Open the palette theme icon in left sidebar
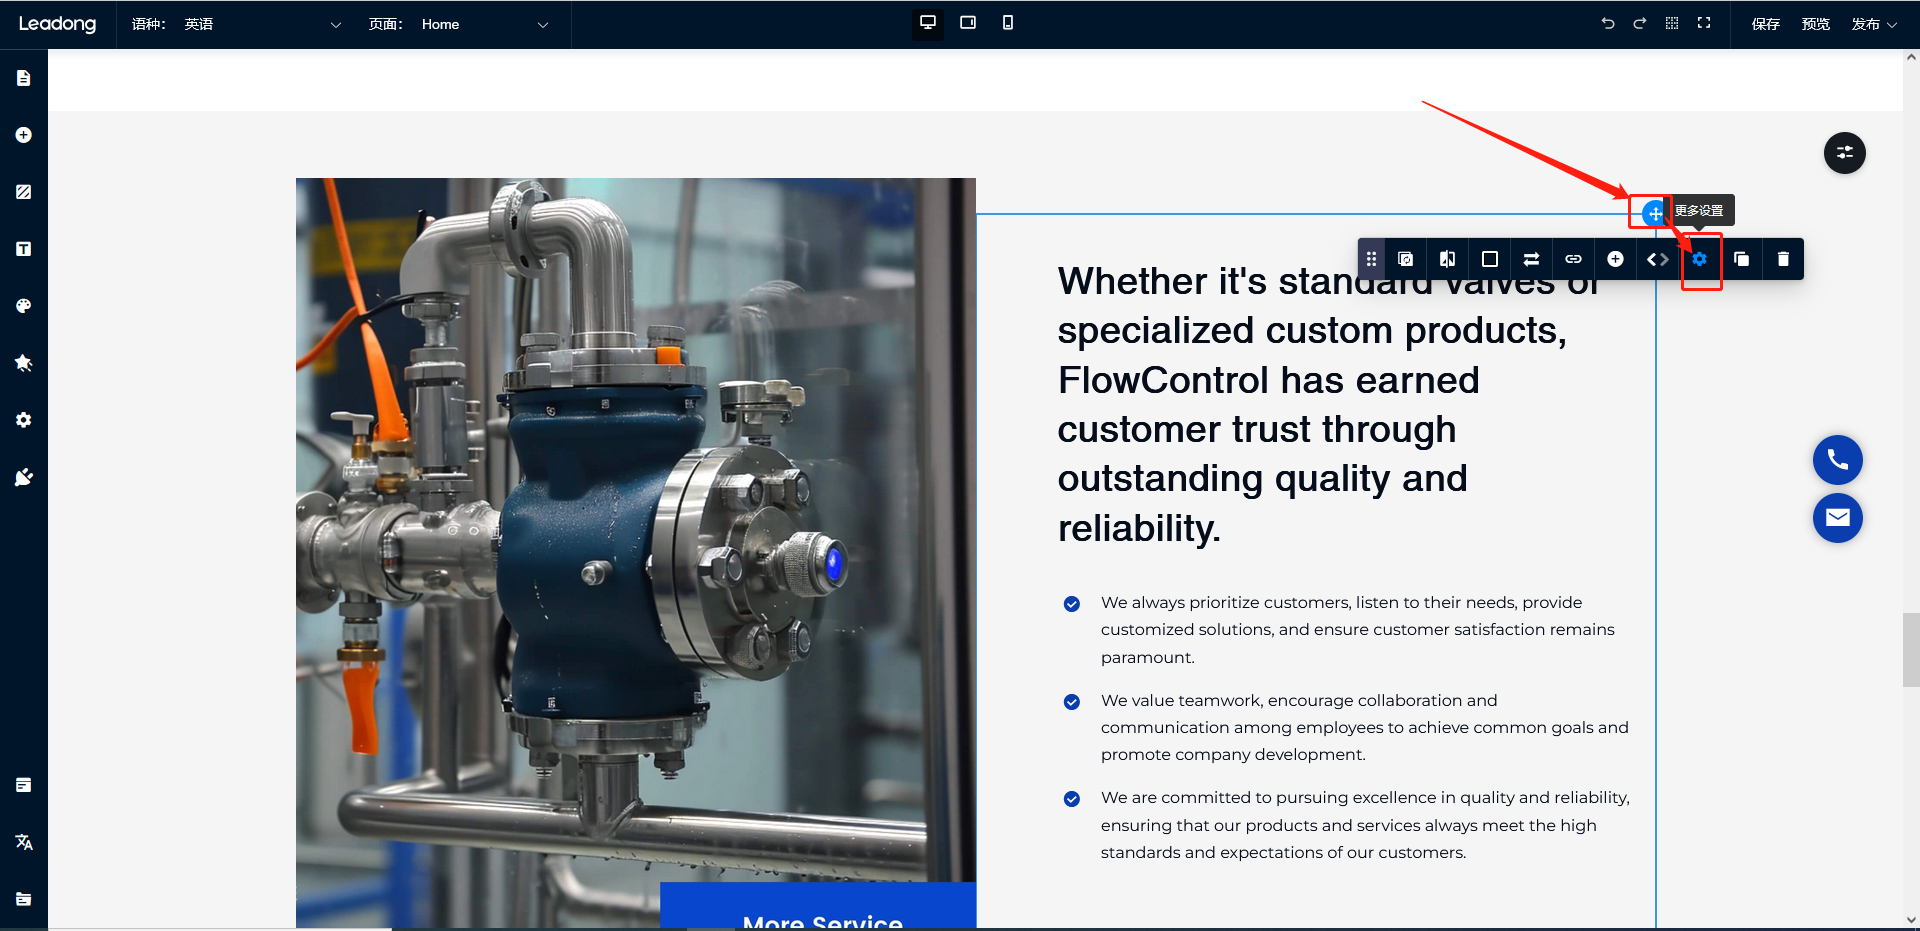The image size is (1920, 931). coord(24,306)
